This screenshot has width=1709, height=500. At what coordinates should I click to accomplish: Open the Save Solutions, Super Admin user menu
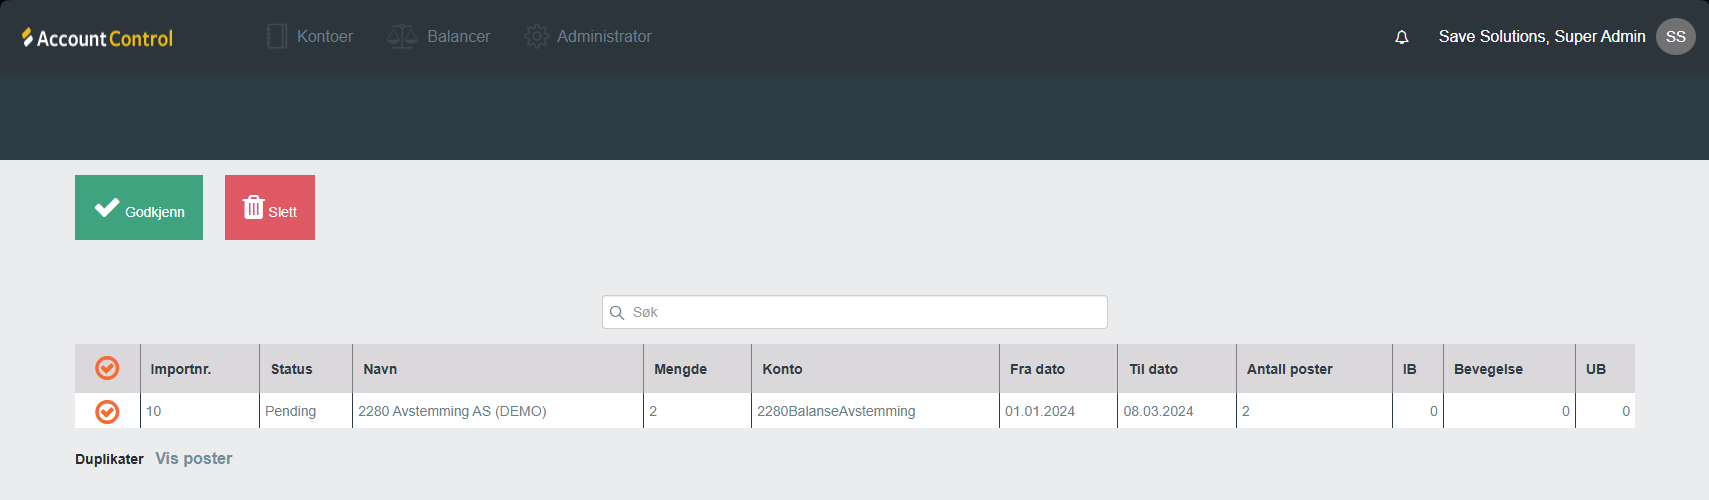[x=1541, y=37]
